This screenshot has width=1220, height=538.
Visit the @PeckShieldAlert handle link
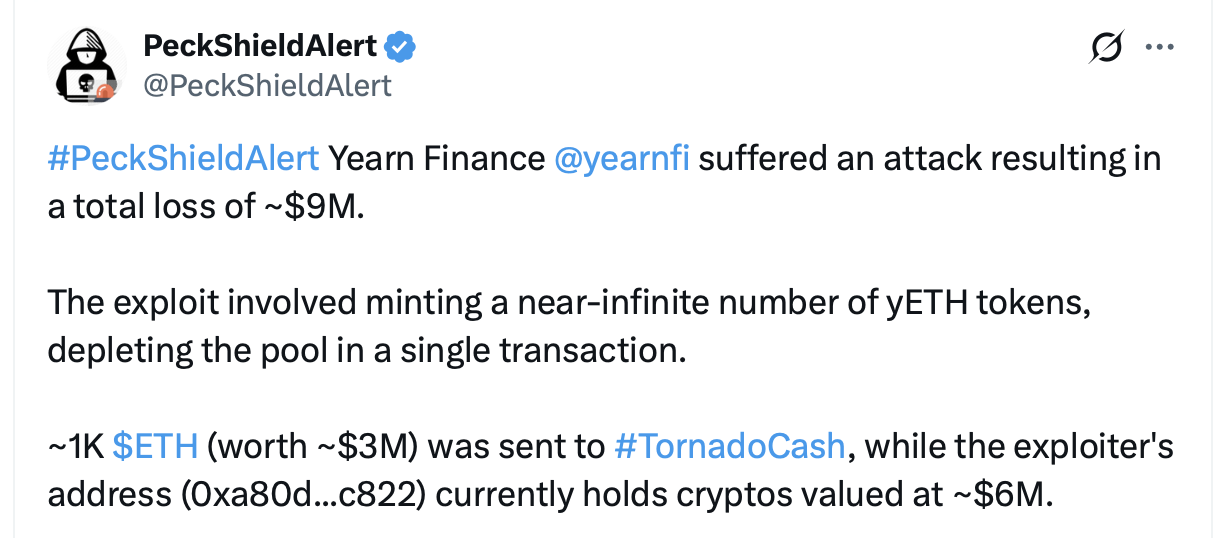pyautogui.click(x=267, y=85)
